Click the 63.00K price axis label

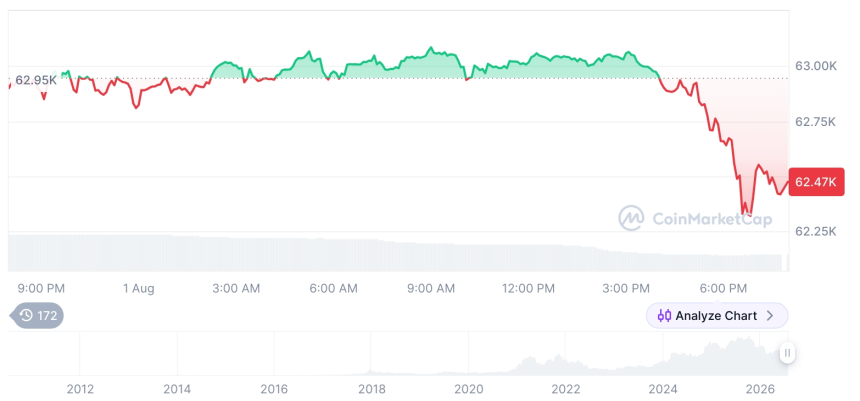(x=816, y=66)
